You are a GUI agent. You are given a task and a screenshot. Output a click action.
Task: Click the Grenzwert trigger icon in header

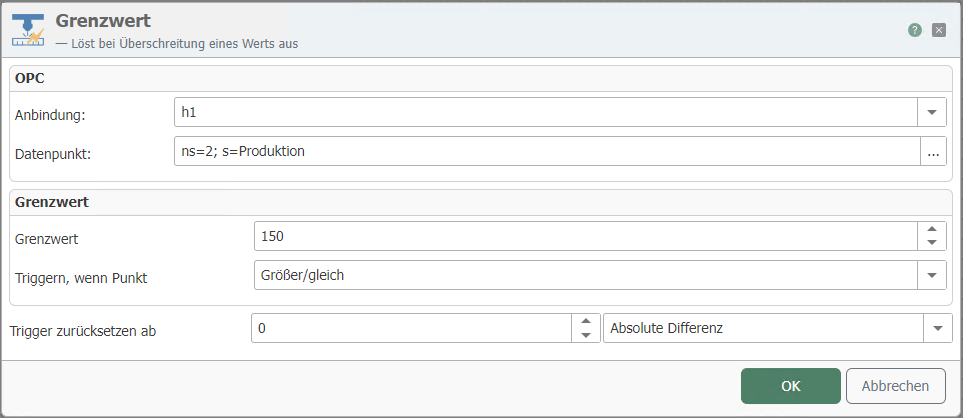[28, 31]
